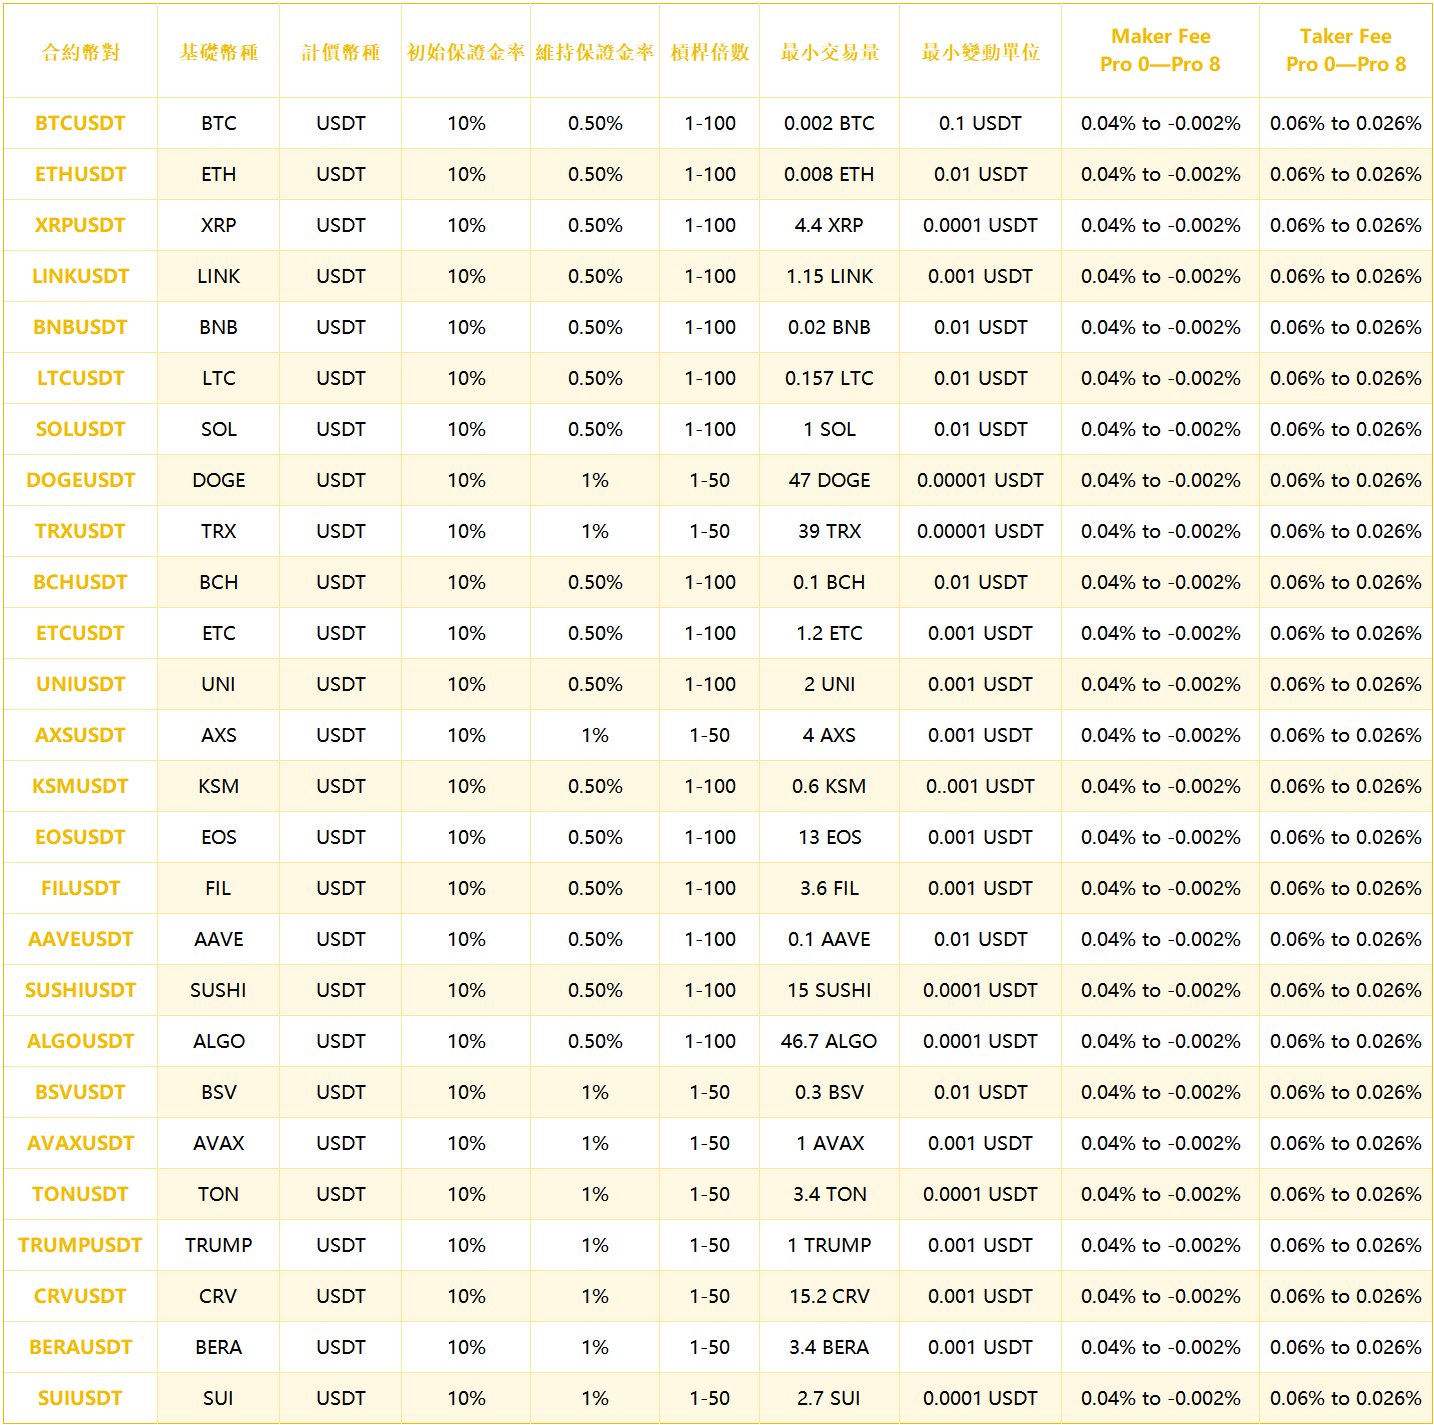Select the SUIUSDT contract pair

[x=80, y=1398]
